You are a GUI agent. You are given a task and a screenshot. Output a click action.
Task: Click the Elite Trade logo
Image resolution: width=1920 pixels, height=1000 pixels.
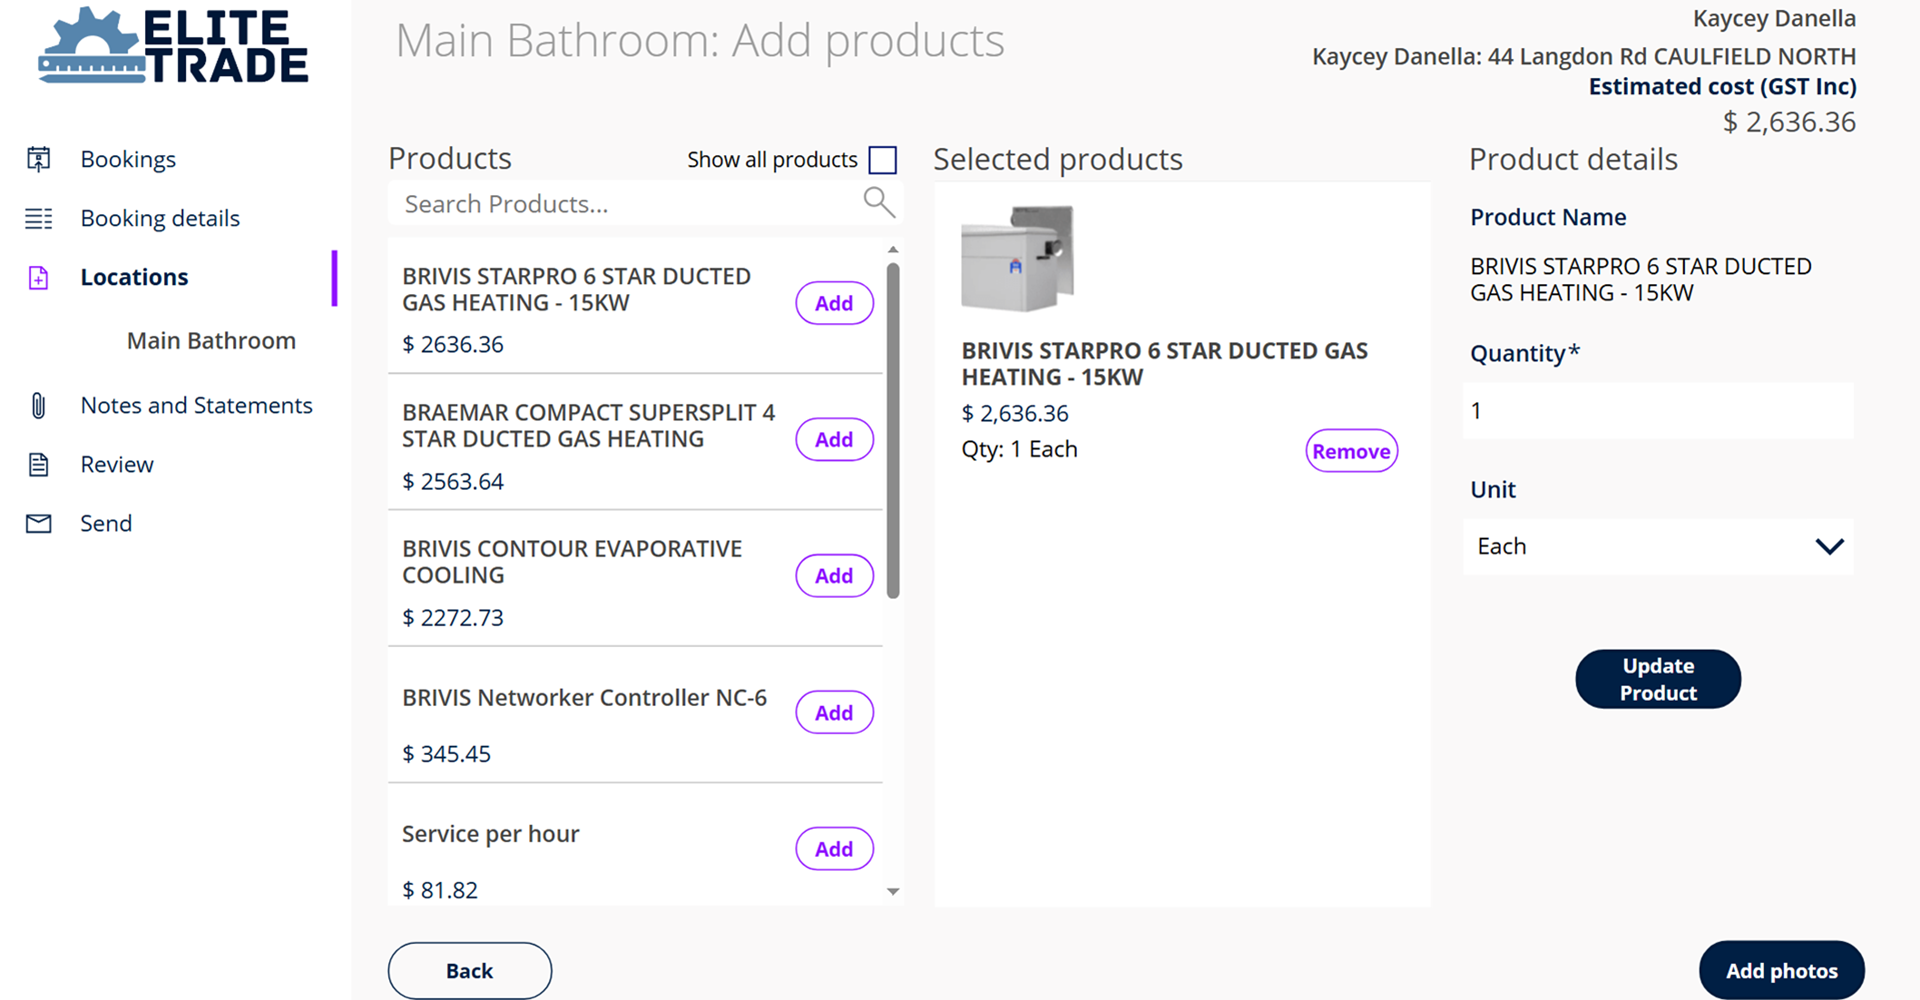173,47
